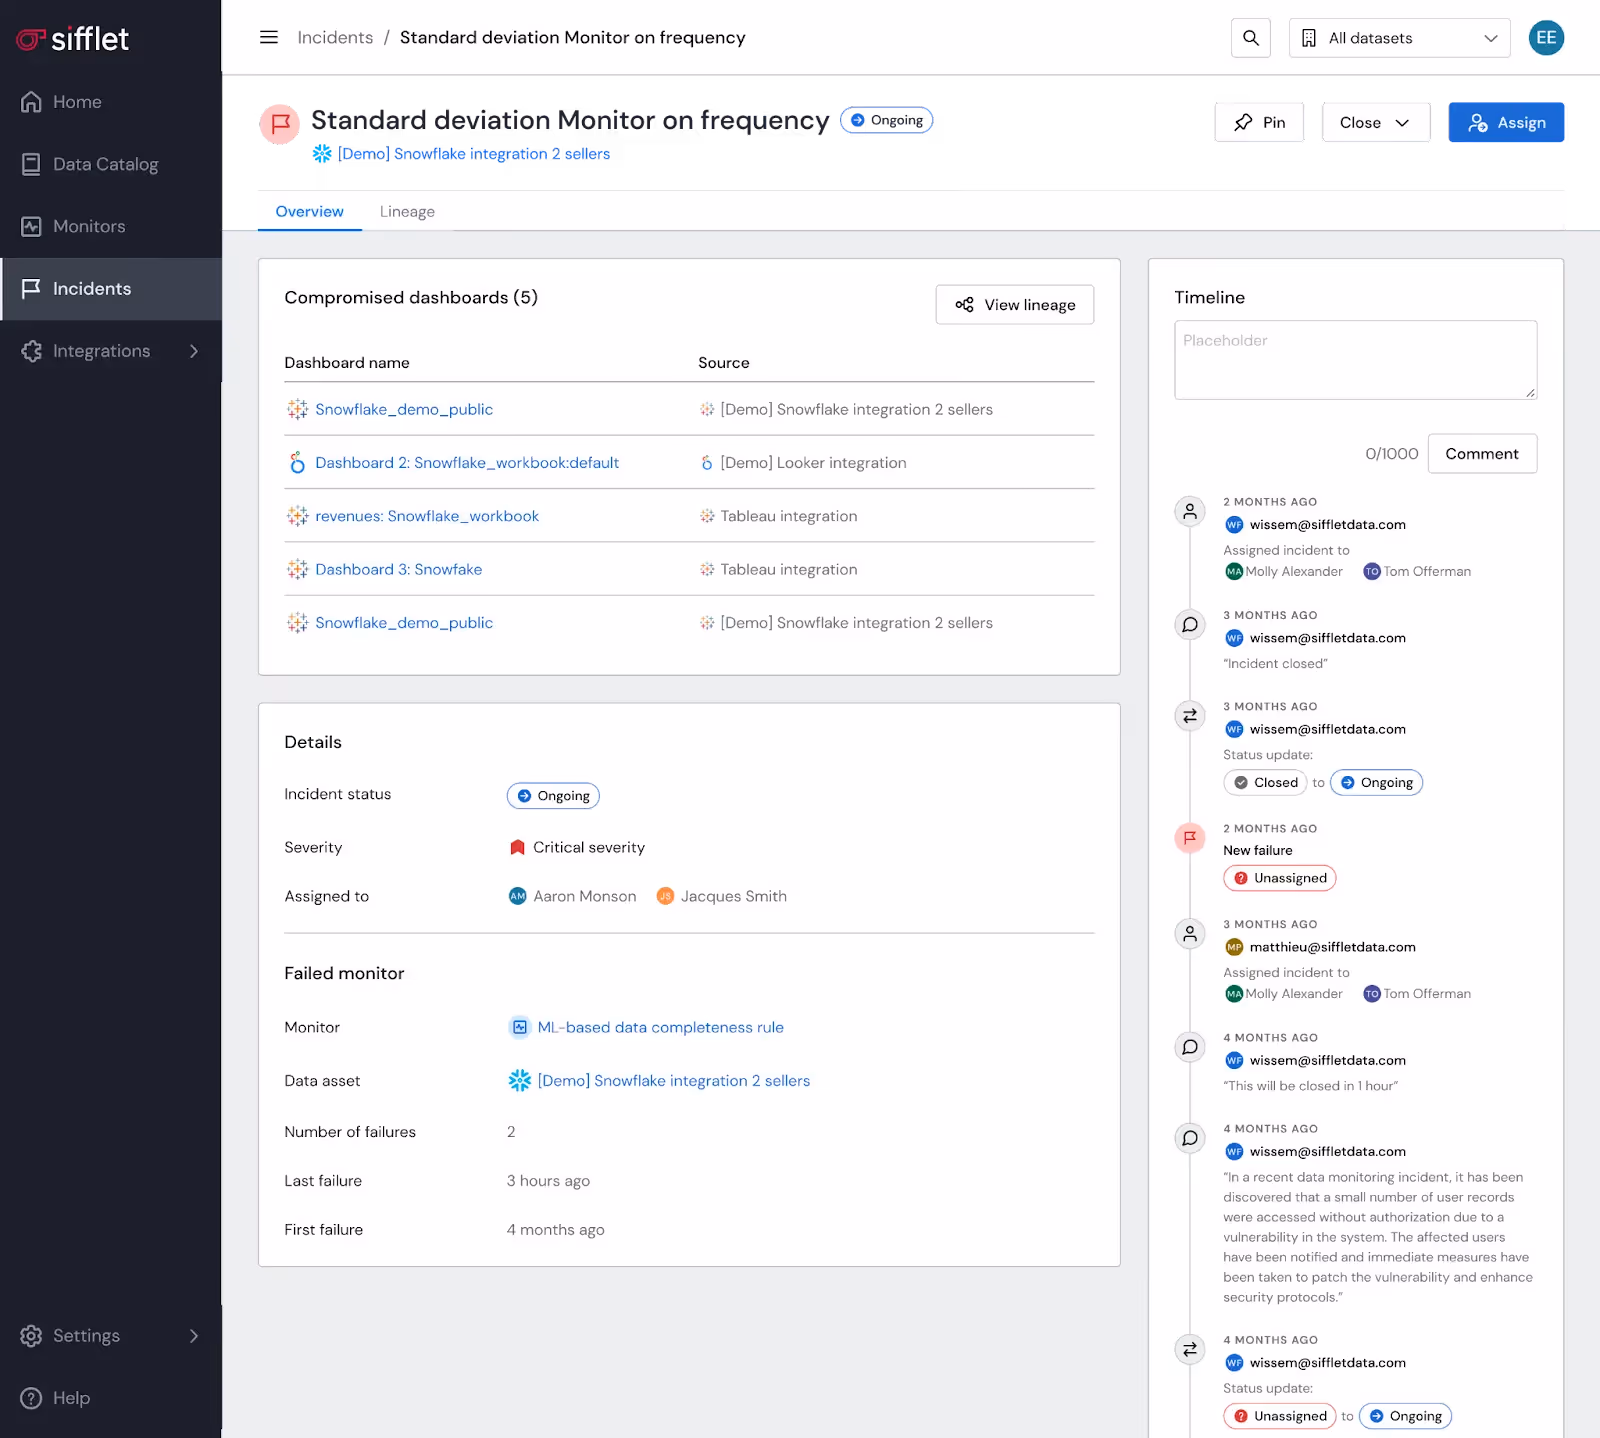The width and height of the screenshot is (1600, 1438).
Task: Click the Sifflet logo
Action: click(x=73, y=39)
